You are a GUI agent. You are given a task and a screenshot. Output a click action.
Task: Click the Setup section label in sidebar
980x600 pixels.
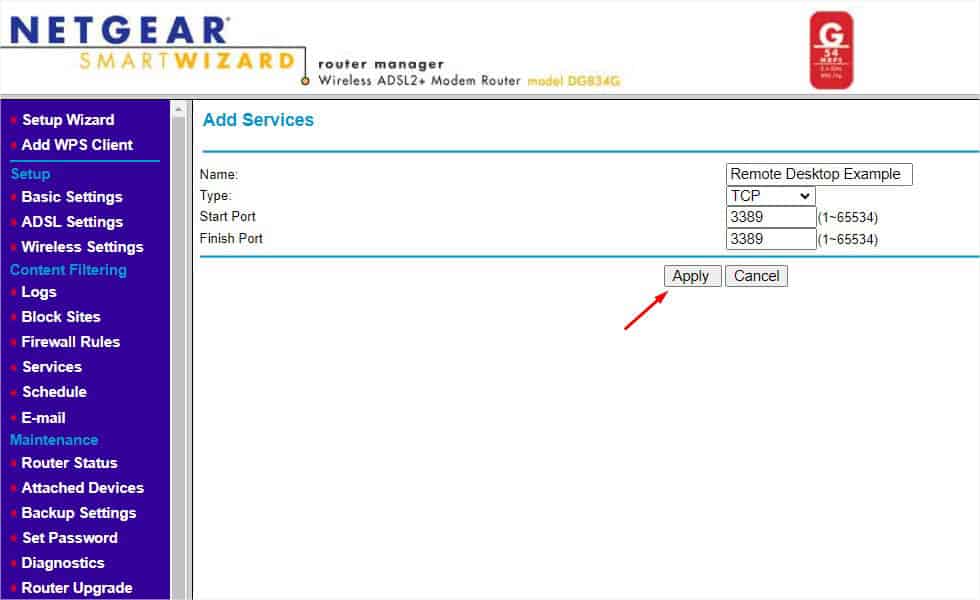click(30, 174)
